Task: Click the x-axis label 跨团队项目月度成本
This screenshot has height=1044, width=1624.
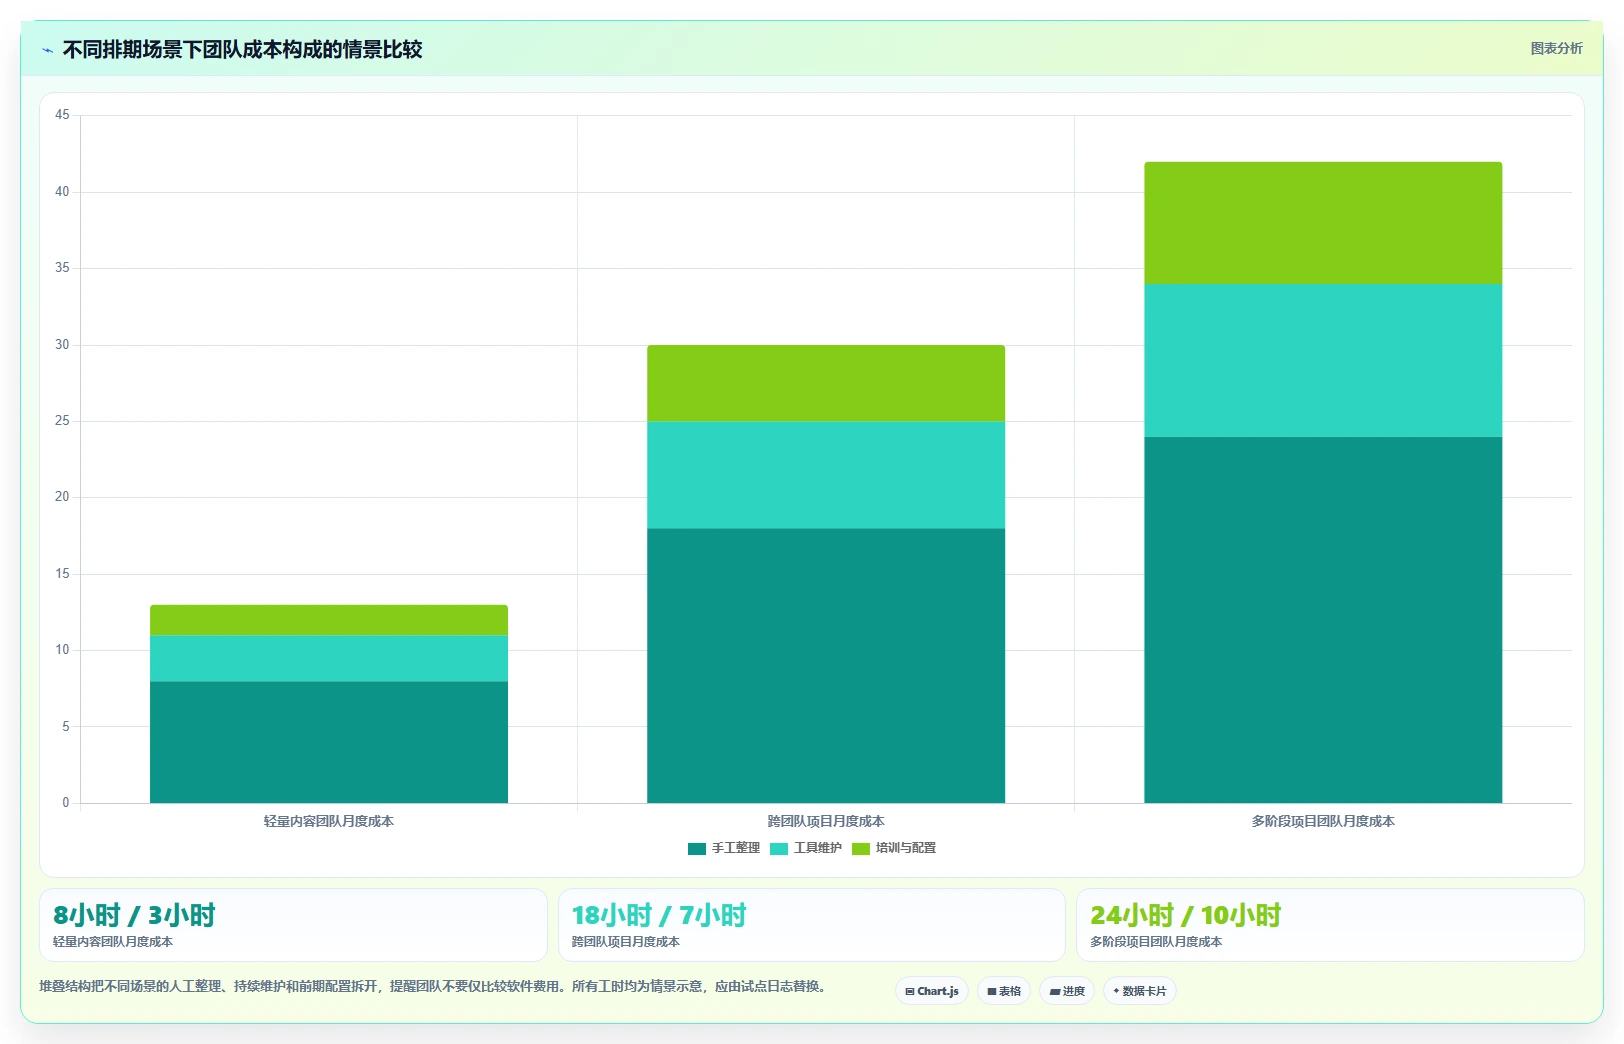Action: pos(826,821)
